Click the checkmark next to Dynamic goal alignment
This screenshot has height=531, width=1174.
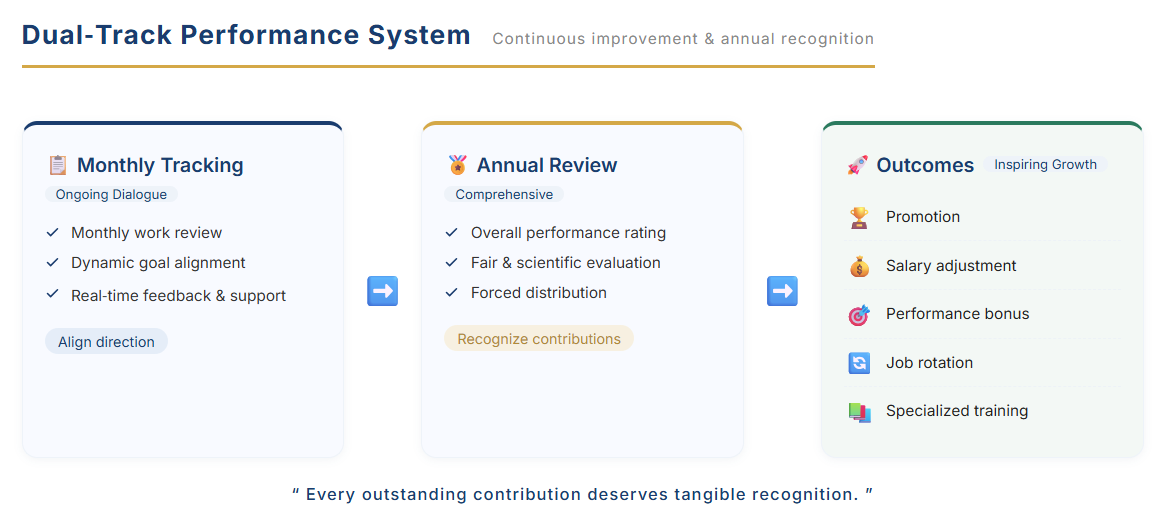52,263
